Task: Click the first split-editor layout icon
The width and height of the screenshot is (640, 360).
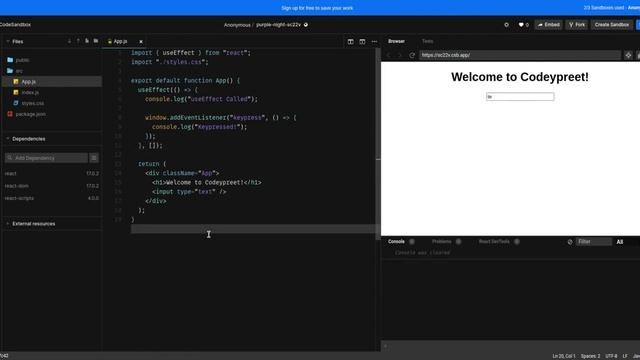Action: (x=351, y=42)
